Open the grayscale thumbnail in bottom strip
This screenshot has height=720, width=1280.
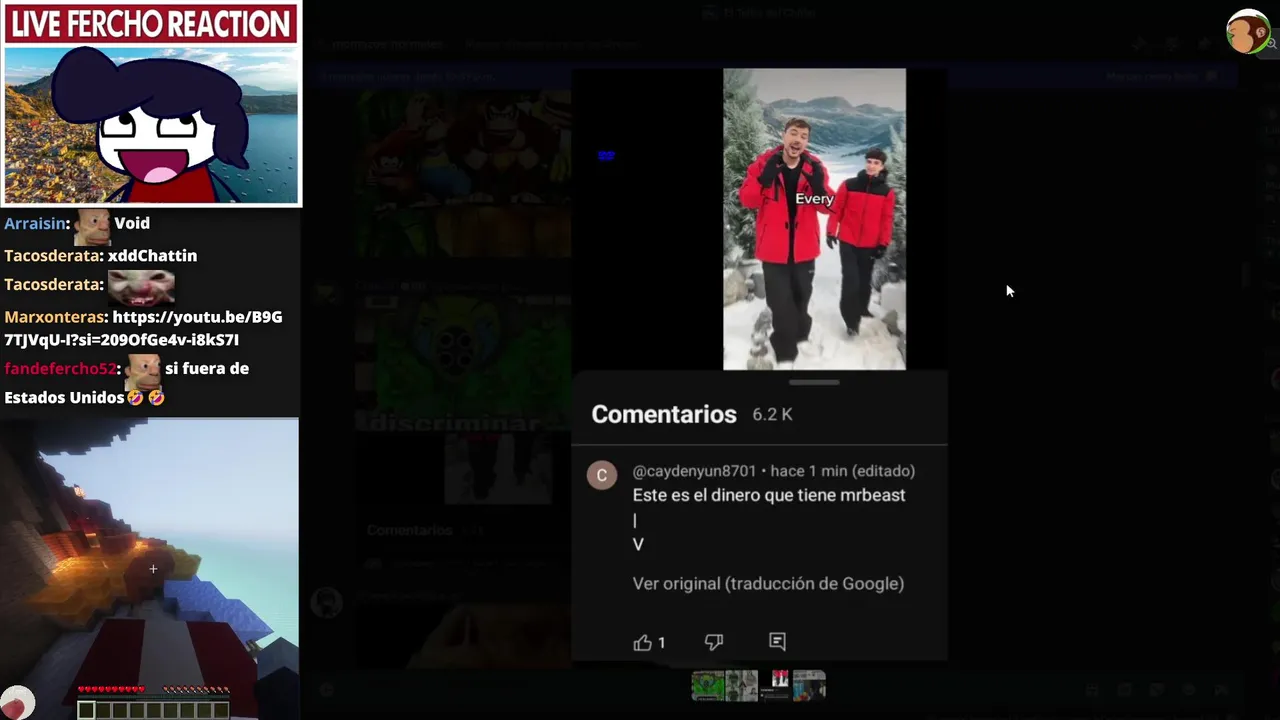pos(742,686)
